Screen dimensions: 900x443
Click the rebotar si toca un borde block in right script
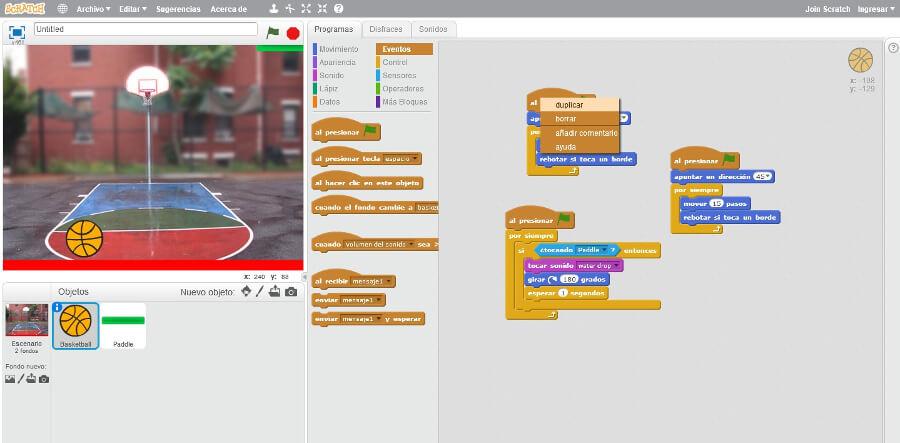point(730,217)
